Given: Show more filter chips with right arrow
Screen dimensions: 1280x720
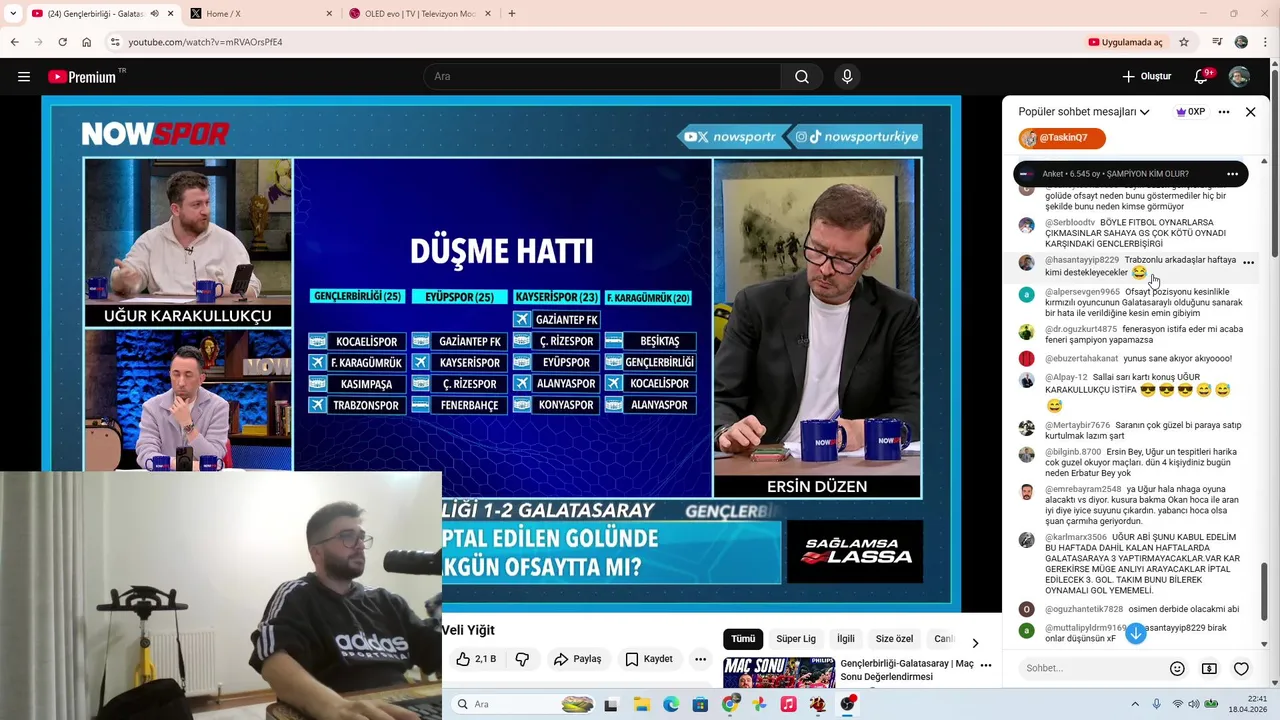Looking at the screenshot, I should [975, 642].
